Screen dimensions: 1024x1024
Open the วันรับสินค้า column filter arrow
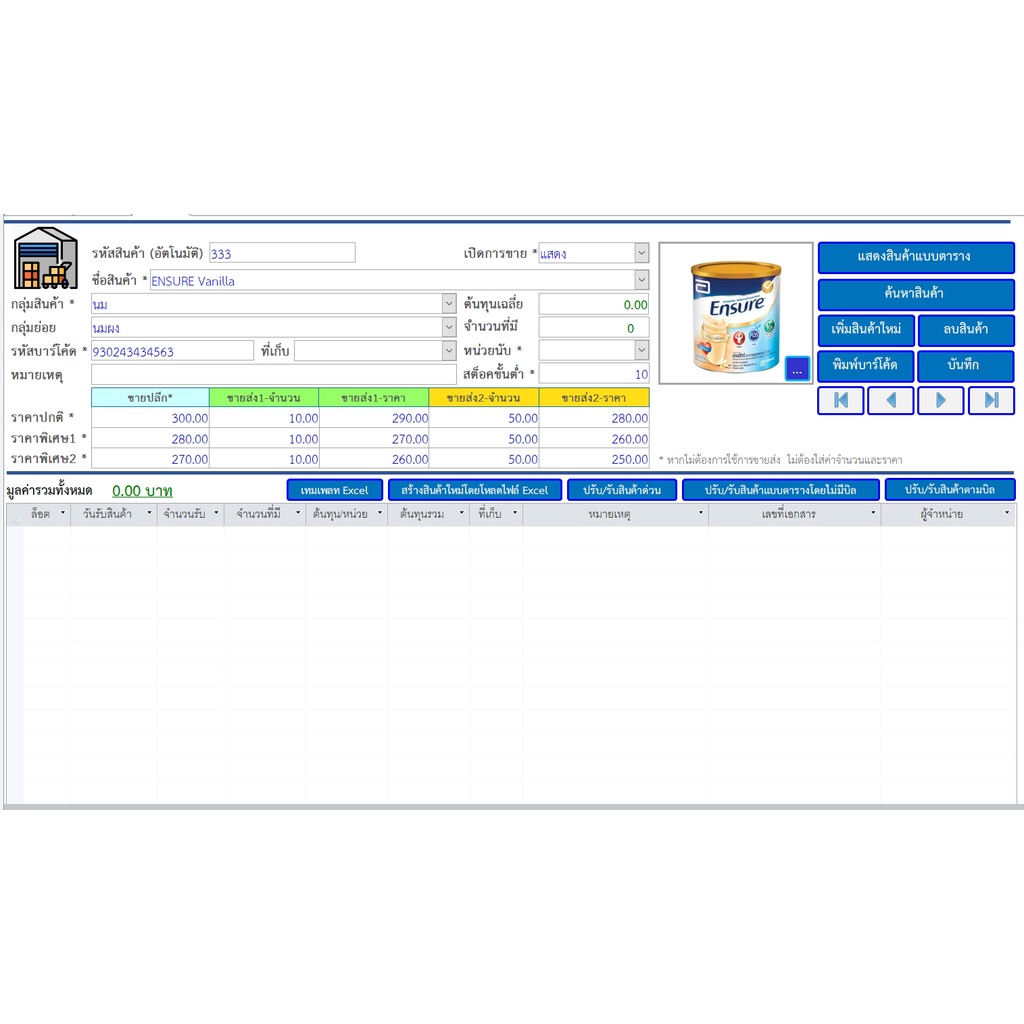pos(150,514)
